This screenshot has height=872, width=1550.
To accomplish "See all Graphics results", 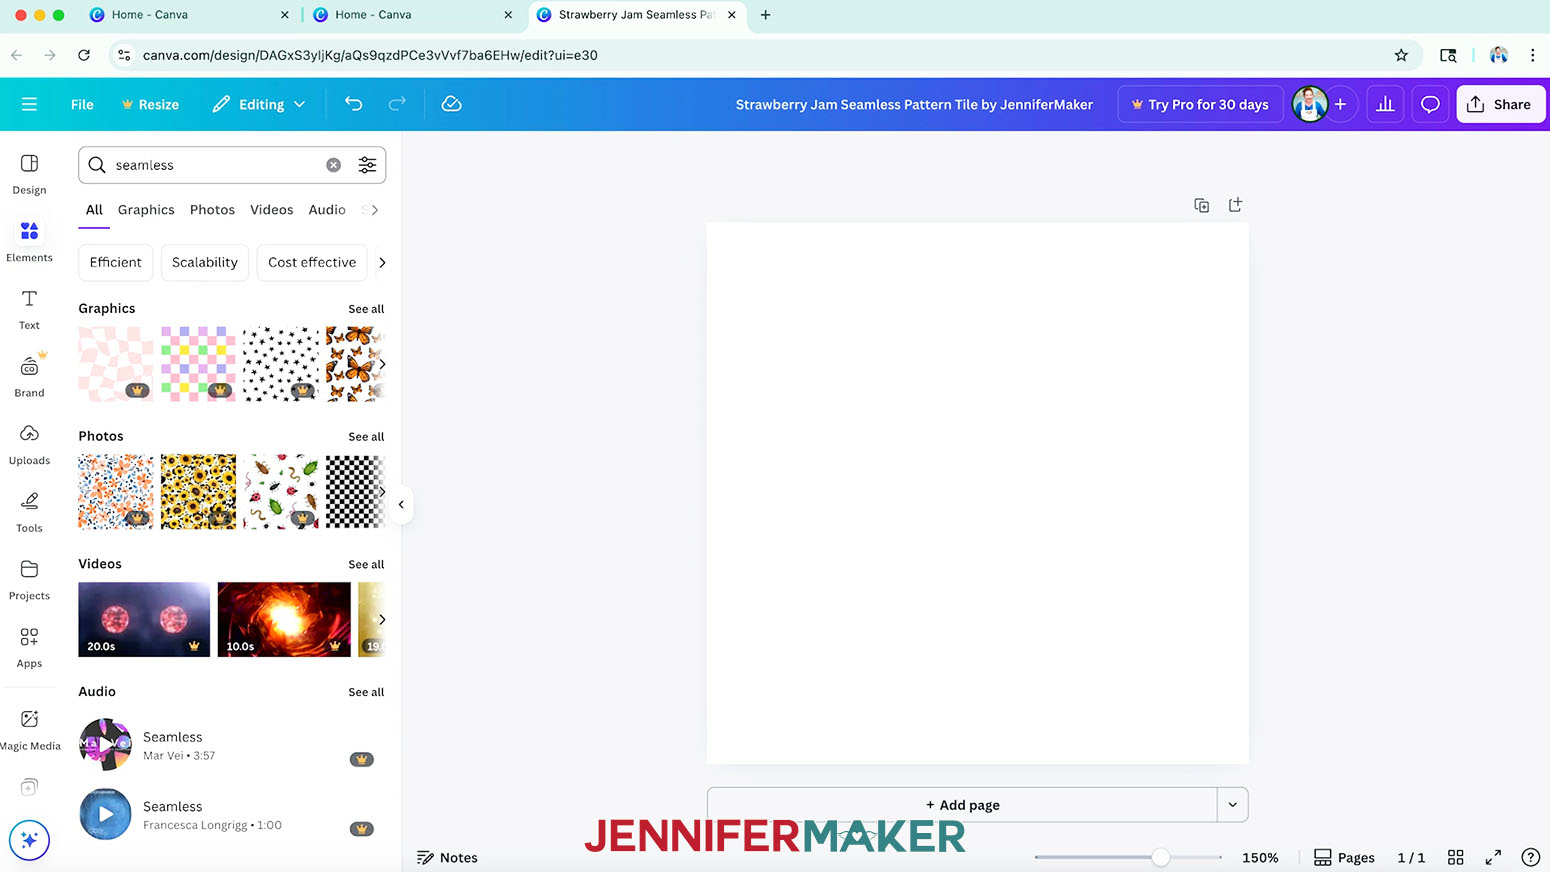I will click(x=366, y=309).
